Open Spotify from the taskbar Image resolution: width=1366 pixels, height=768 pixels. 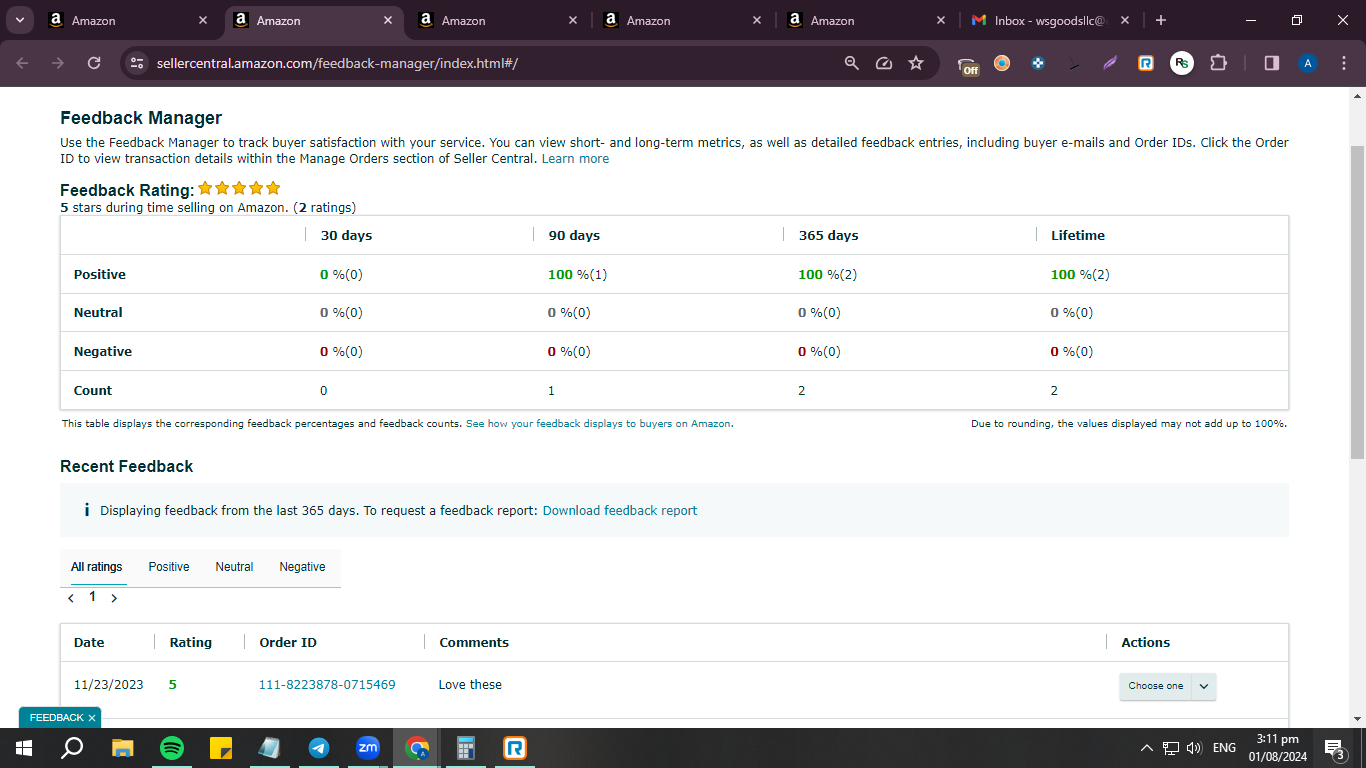point(172,748)
